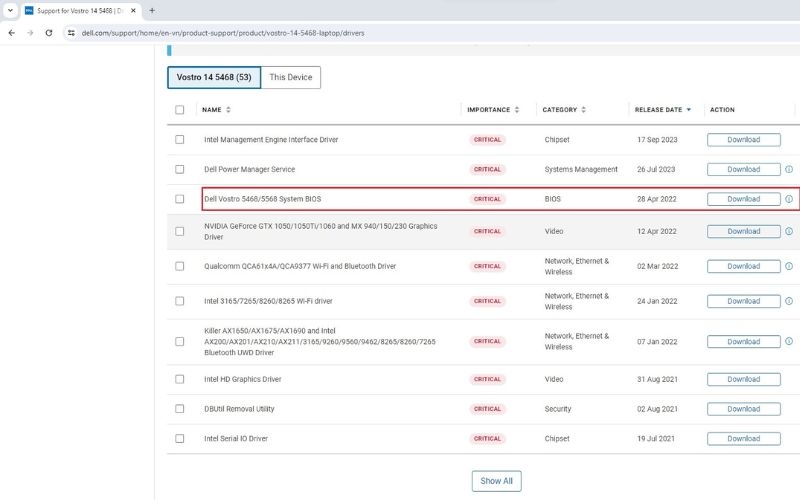The width and height of the screenshot is (800, 500).
Task: Check DBUtil Removal Utility row
Action: (180, 409)
